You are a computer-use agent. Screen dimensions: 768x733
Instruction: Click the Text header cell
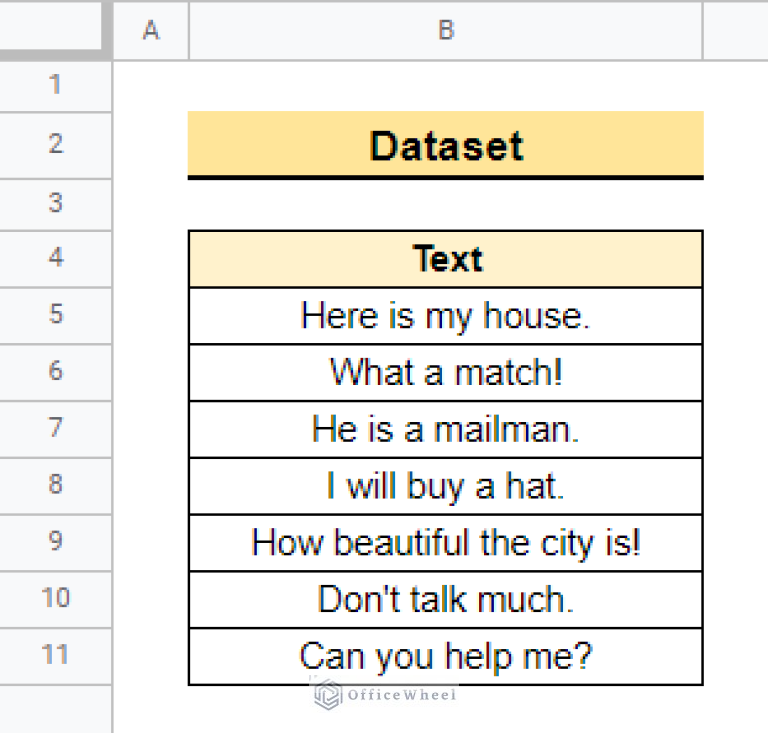coord(446,259)
